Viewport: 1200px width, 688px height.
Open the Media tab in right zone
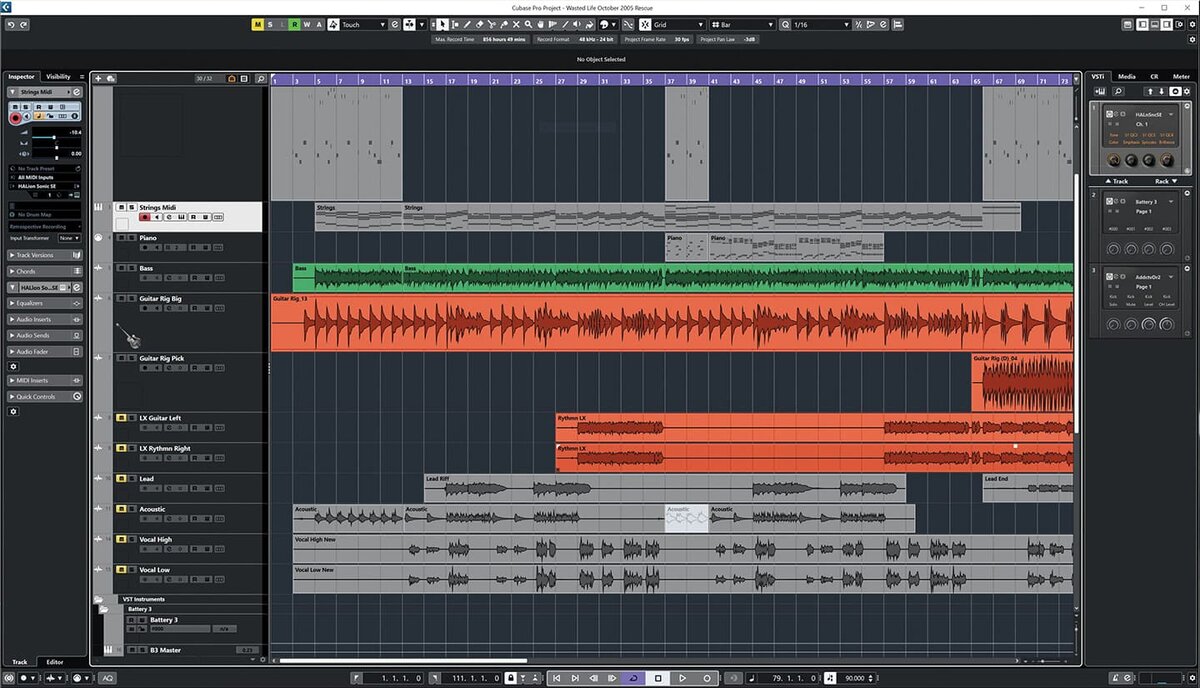tap(1127, 76)
